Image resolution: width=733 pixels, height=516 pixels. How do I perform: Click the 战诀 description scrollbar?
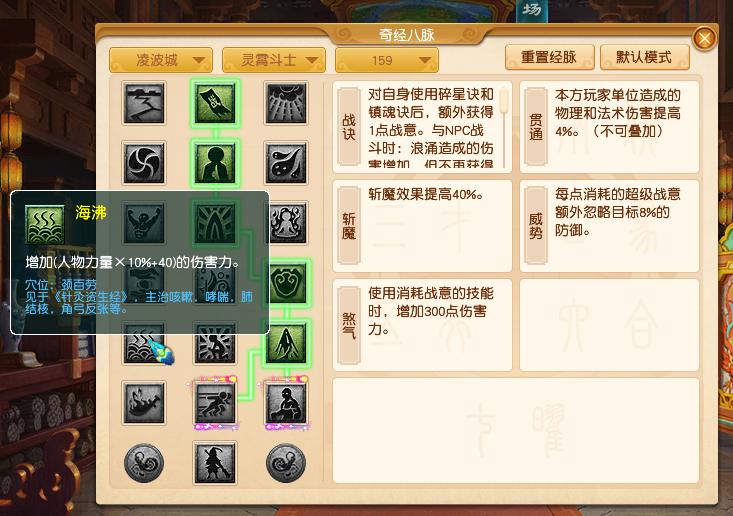504,126
